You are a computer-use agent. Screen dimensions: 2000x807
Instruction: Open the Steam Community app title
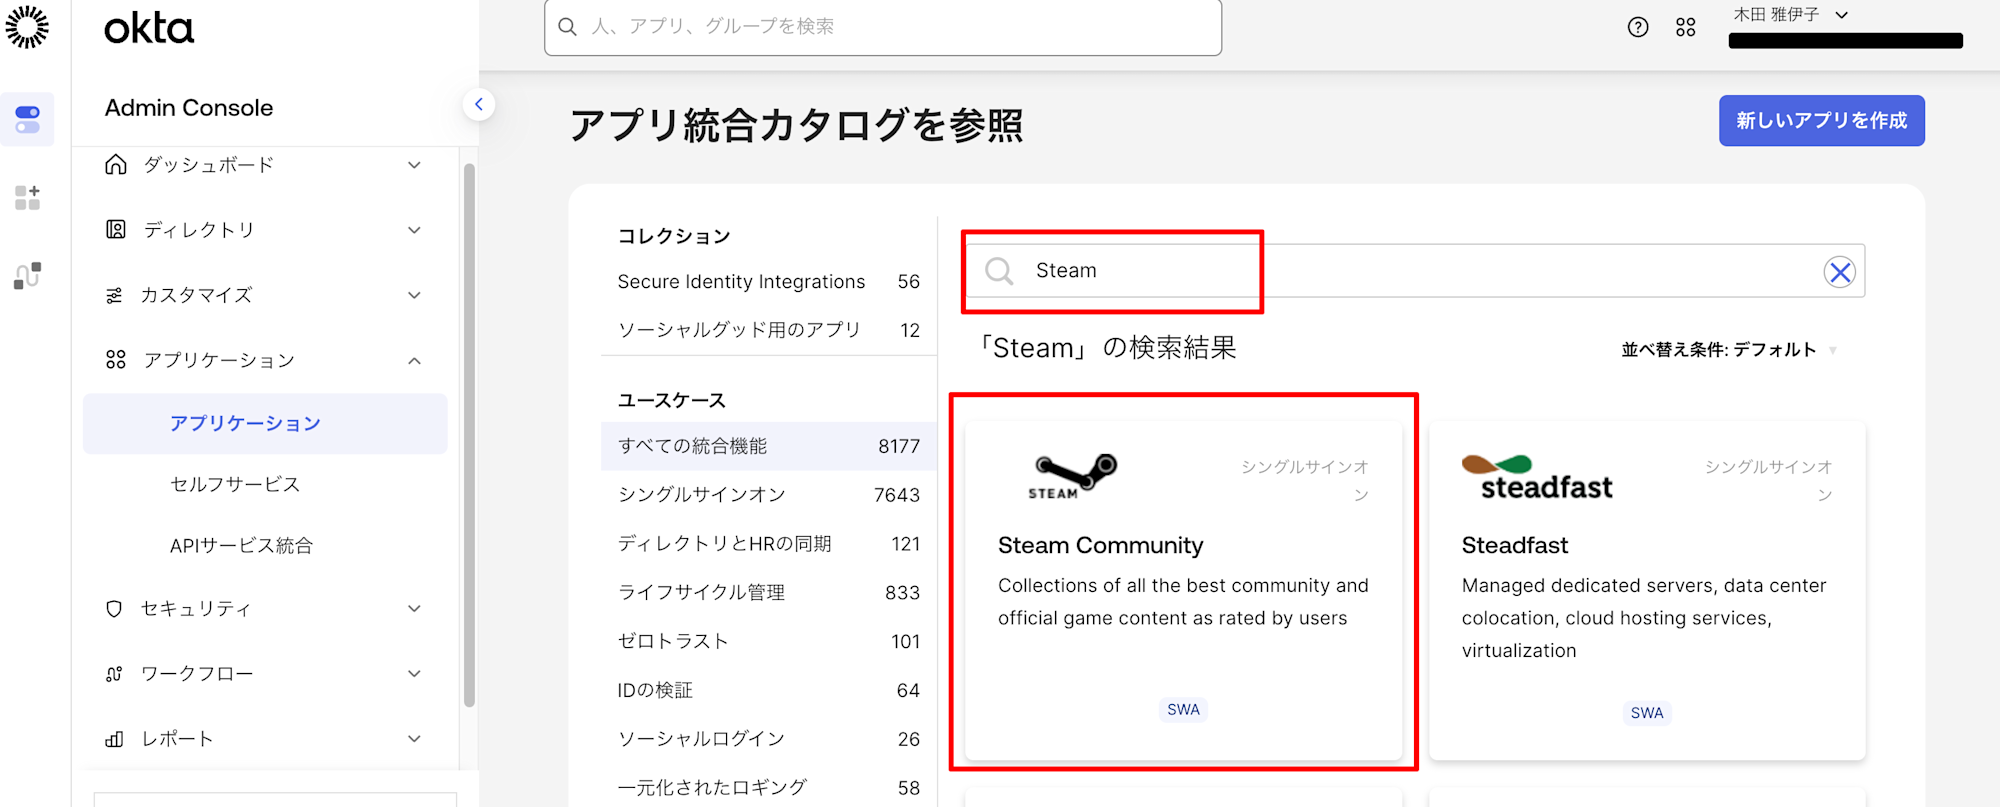coord(1100,546)
